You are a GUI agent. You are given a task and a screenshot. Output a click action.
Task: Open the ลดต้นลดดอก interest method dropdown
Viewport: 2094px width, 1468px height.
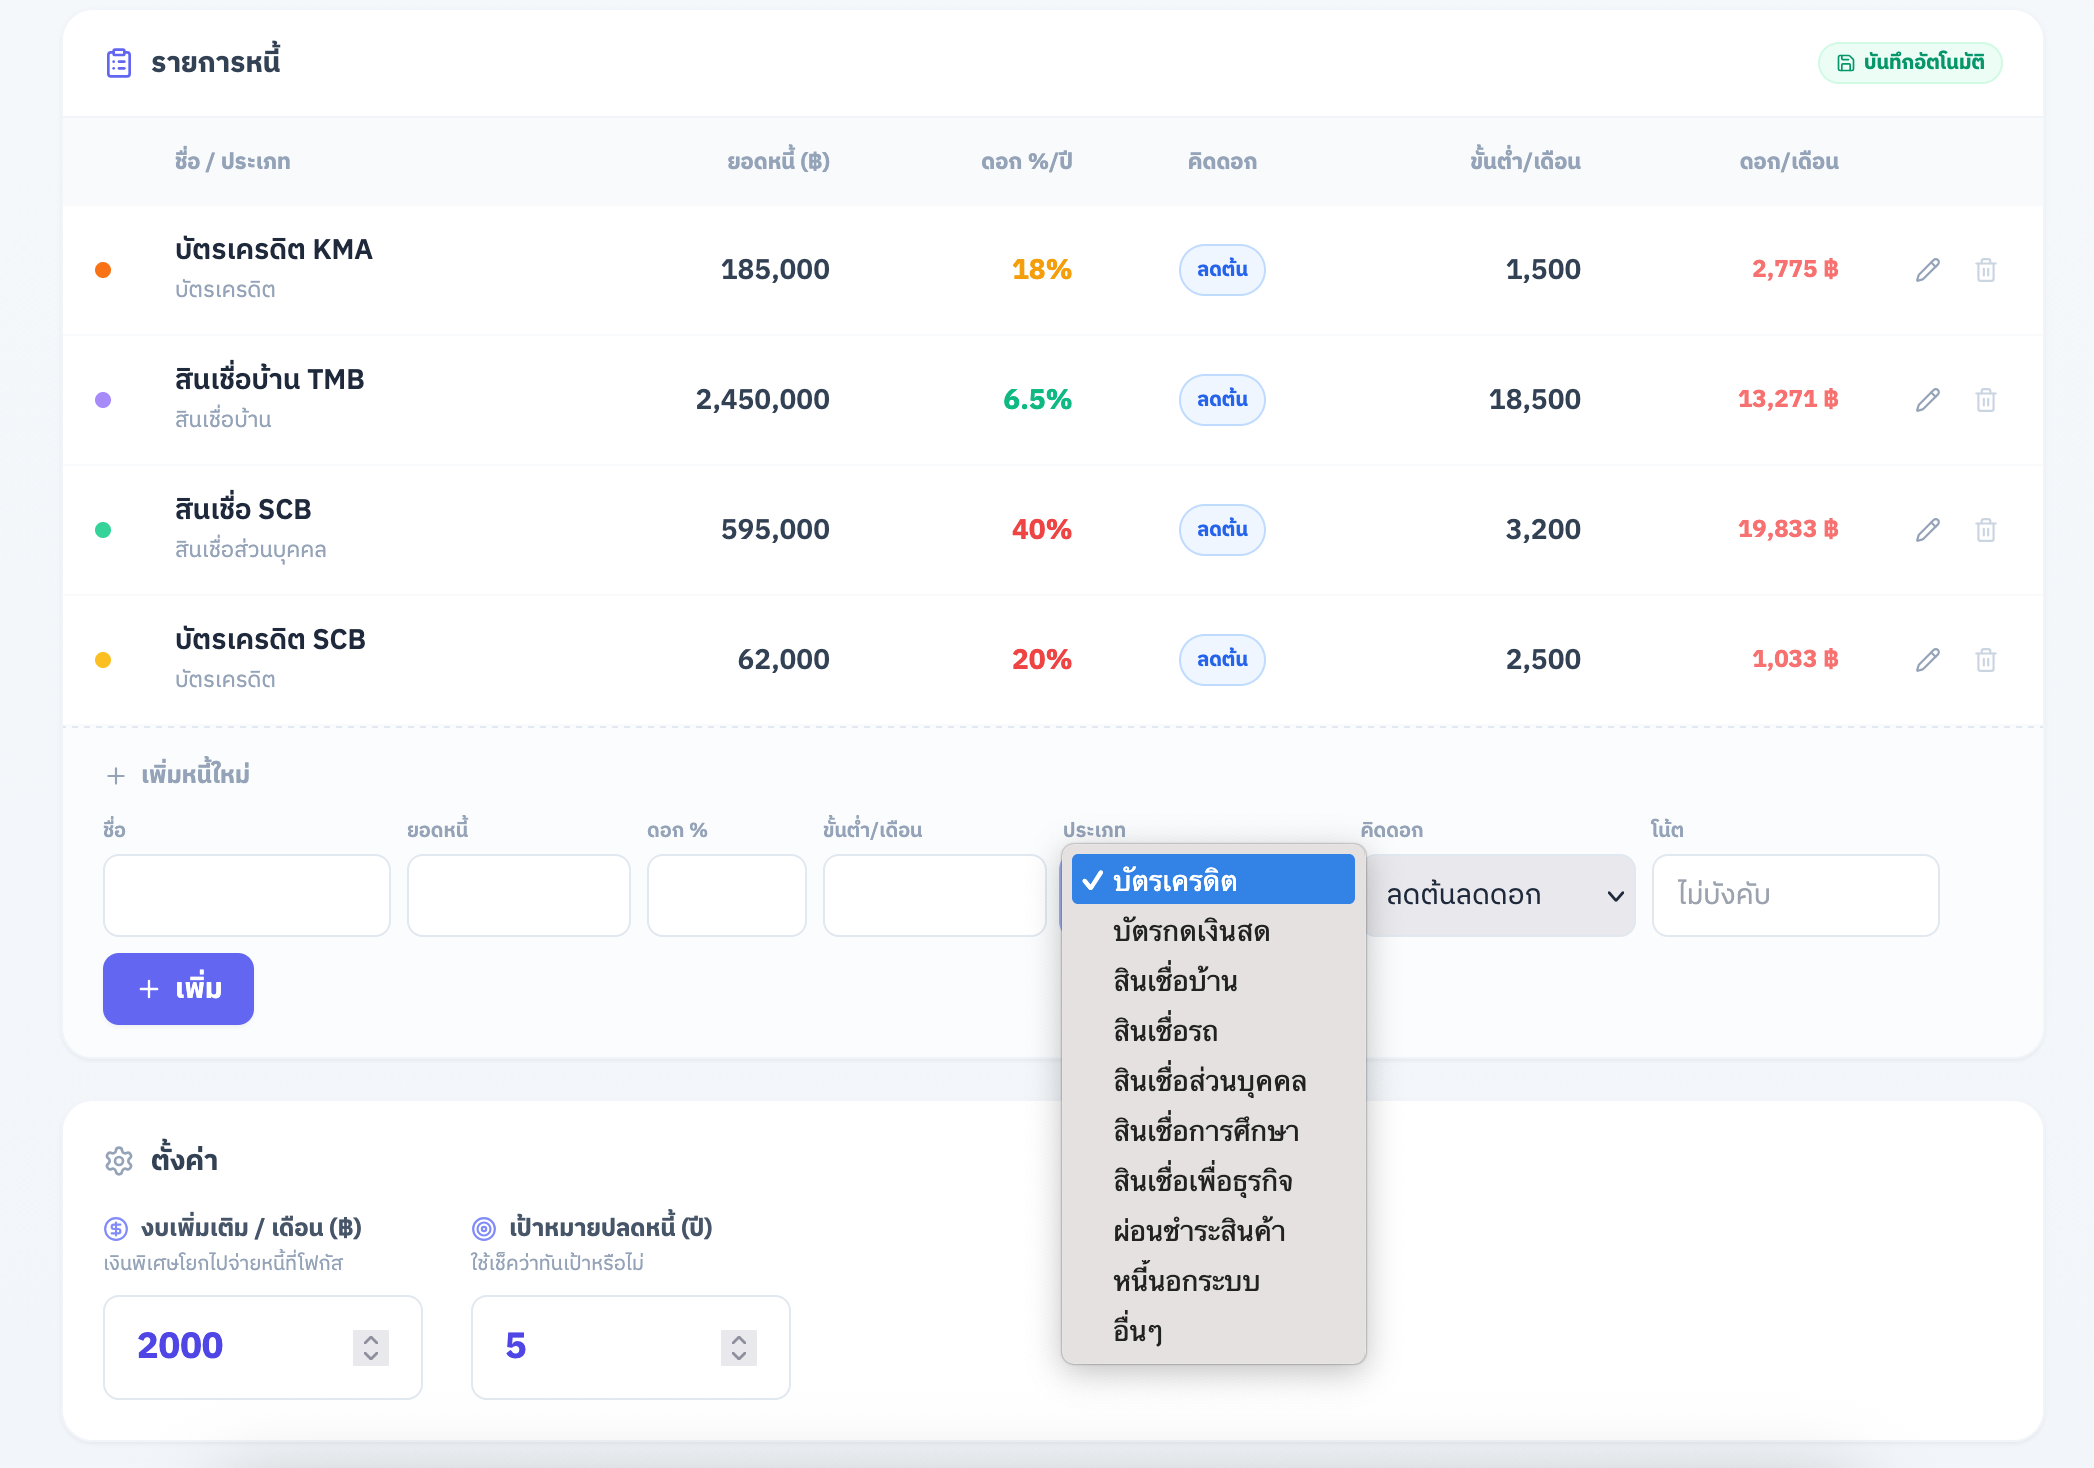point(1500,895)
